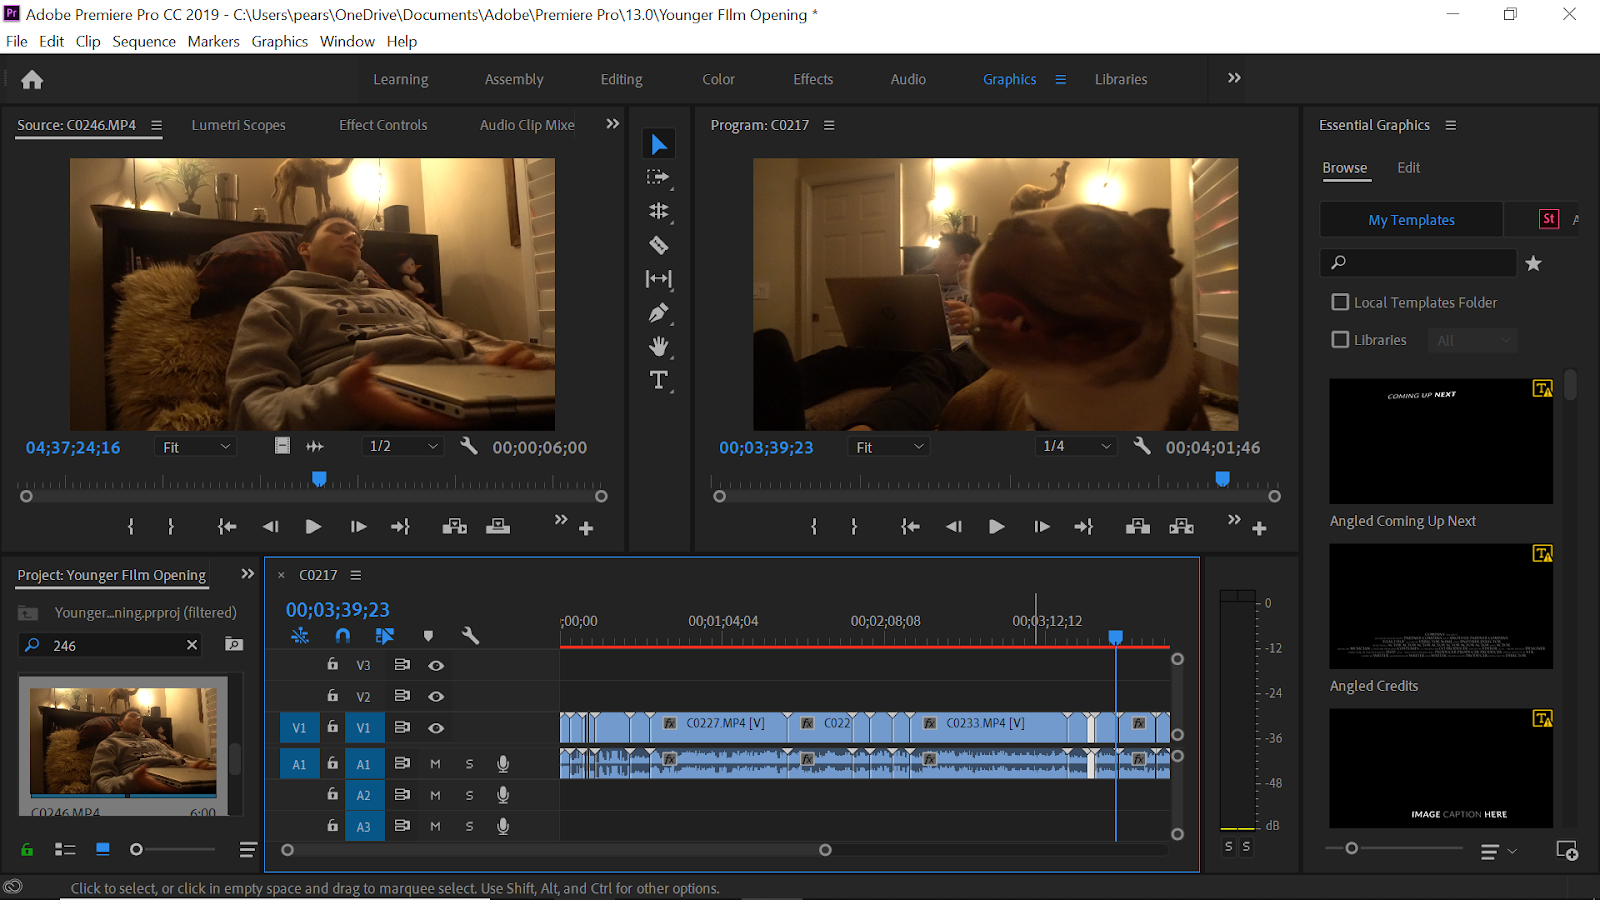Open Lumetri Scopes tab
This screenshot has width=1600, height=900.
(239, 125)
